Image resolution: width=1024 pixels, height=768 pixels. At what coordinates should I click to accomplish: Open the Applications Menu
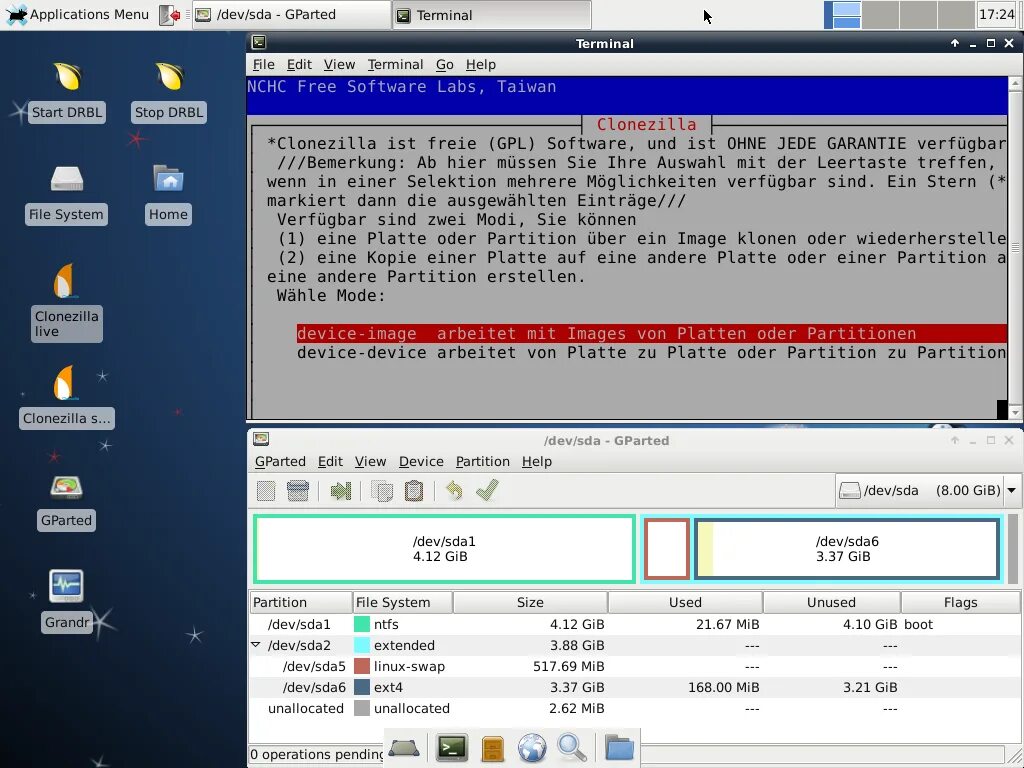[x=78, y=14]
